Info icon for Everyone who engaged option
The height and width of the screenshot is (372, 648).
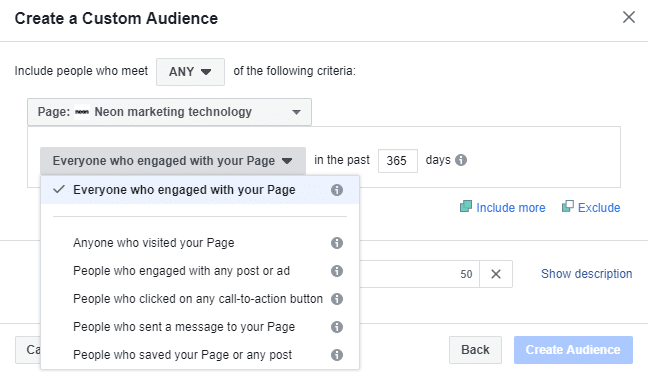coord(337,190)
